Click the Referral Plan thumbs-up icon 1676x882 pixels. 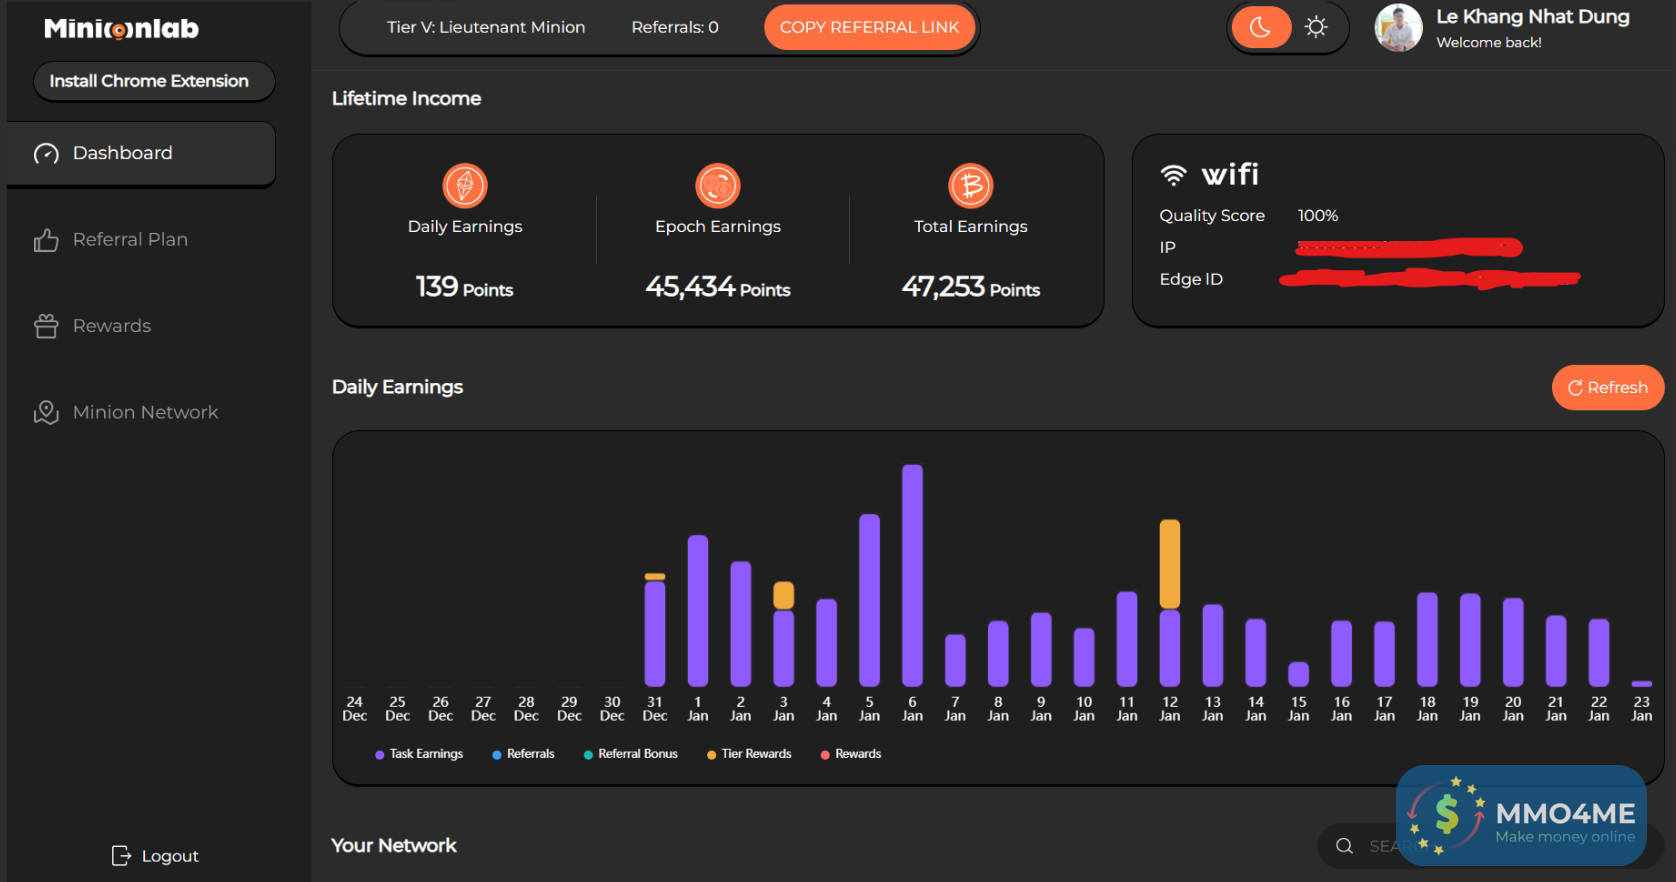46,240
